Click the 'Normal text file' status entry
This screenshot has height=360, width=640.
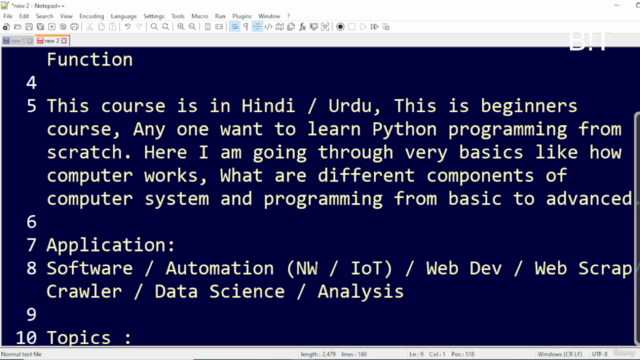pos(21,354)
